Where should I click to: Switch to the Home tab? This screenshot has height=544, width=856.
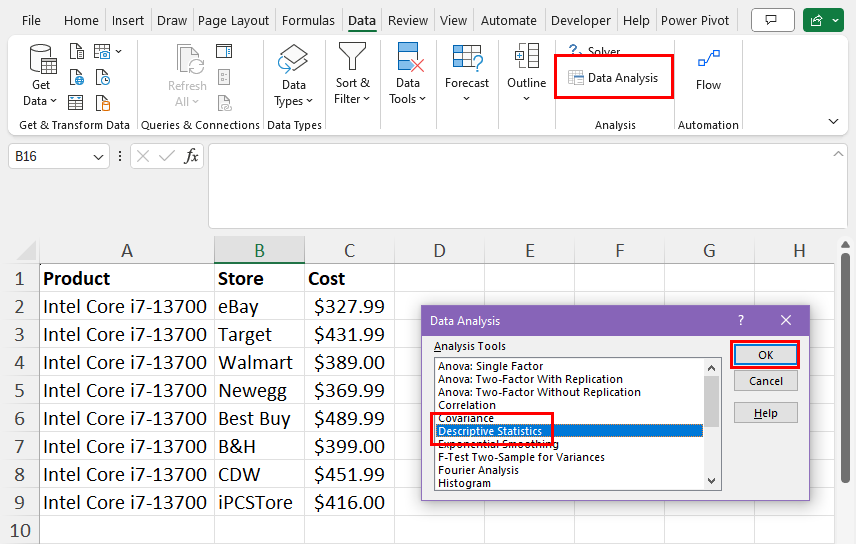click(x=81, y=21)
